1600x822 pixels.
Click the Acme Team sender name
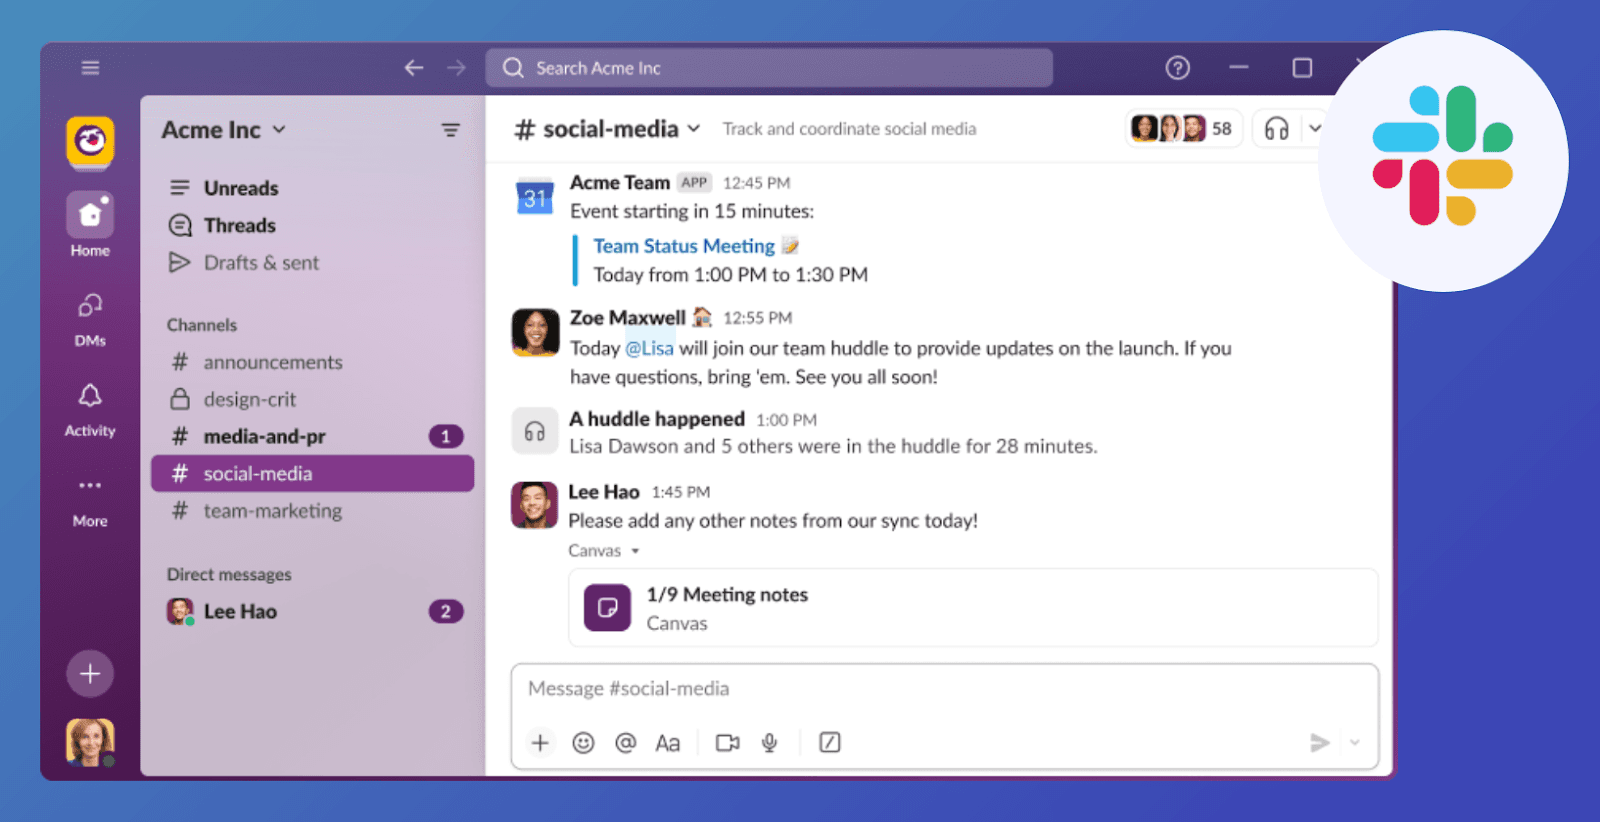620,183
